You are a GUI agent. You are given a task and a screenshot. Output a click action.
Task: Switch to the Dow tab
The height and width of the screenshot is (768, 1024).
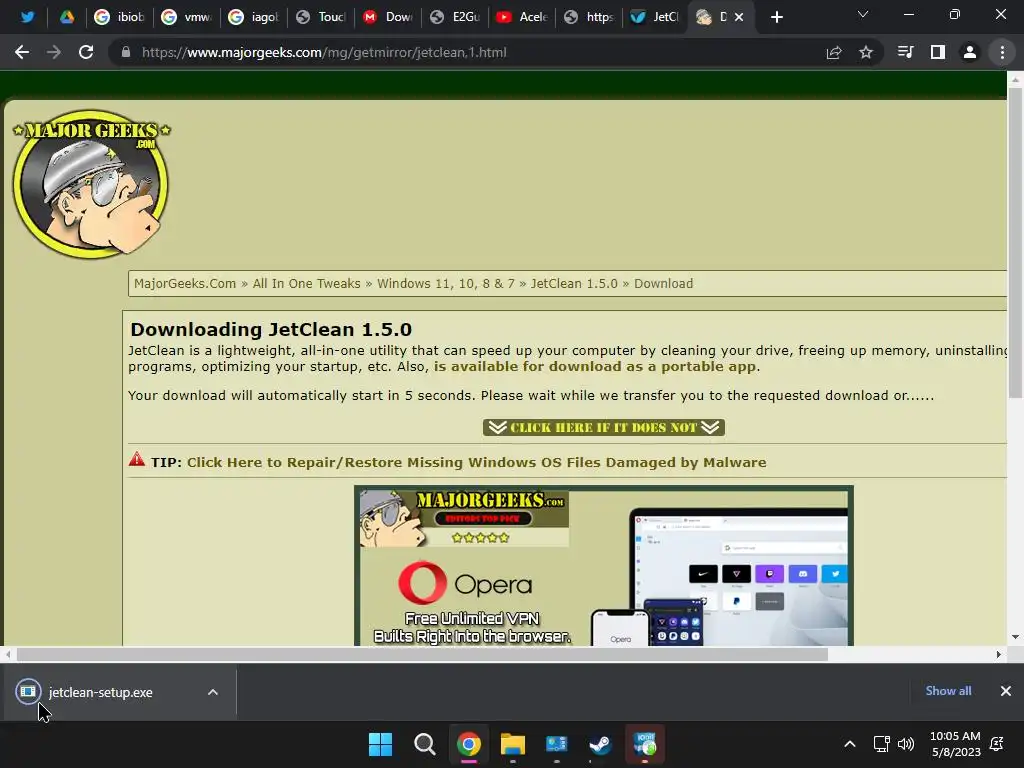pyautogui.click(x=389, y=17)
